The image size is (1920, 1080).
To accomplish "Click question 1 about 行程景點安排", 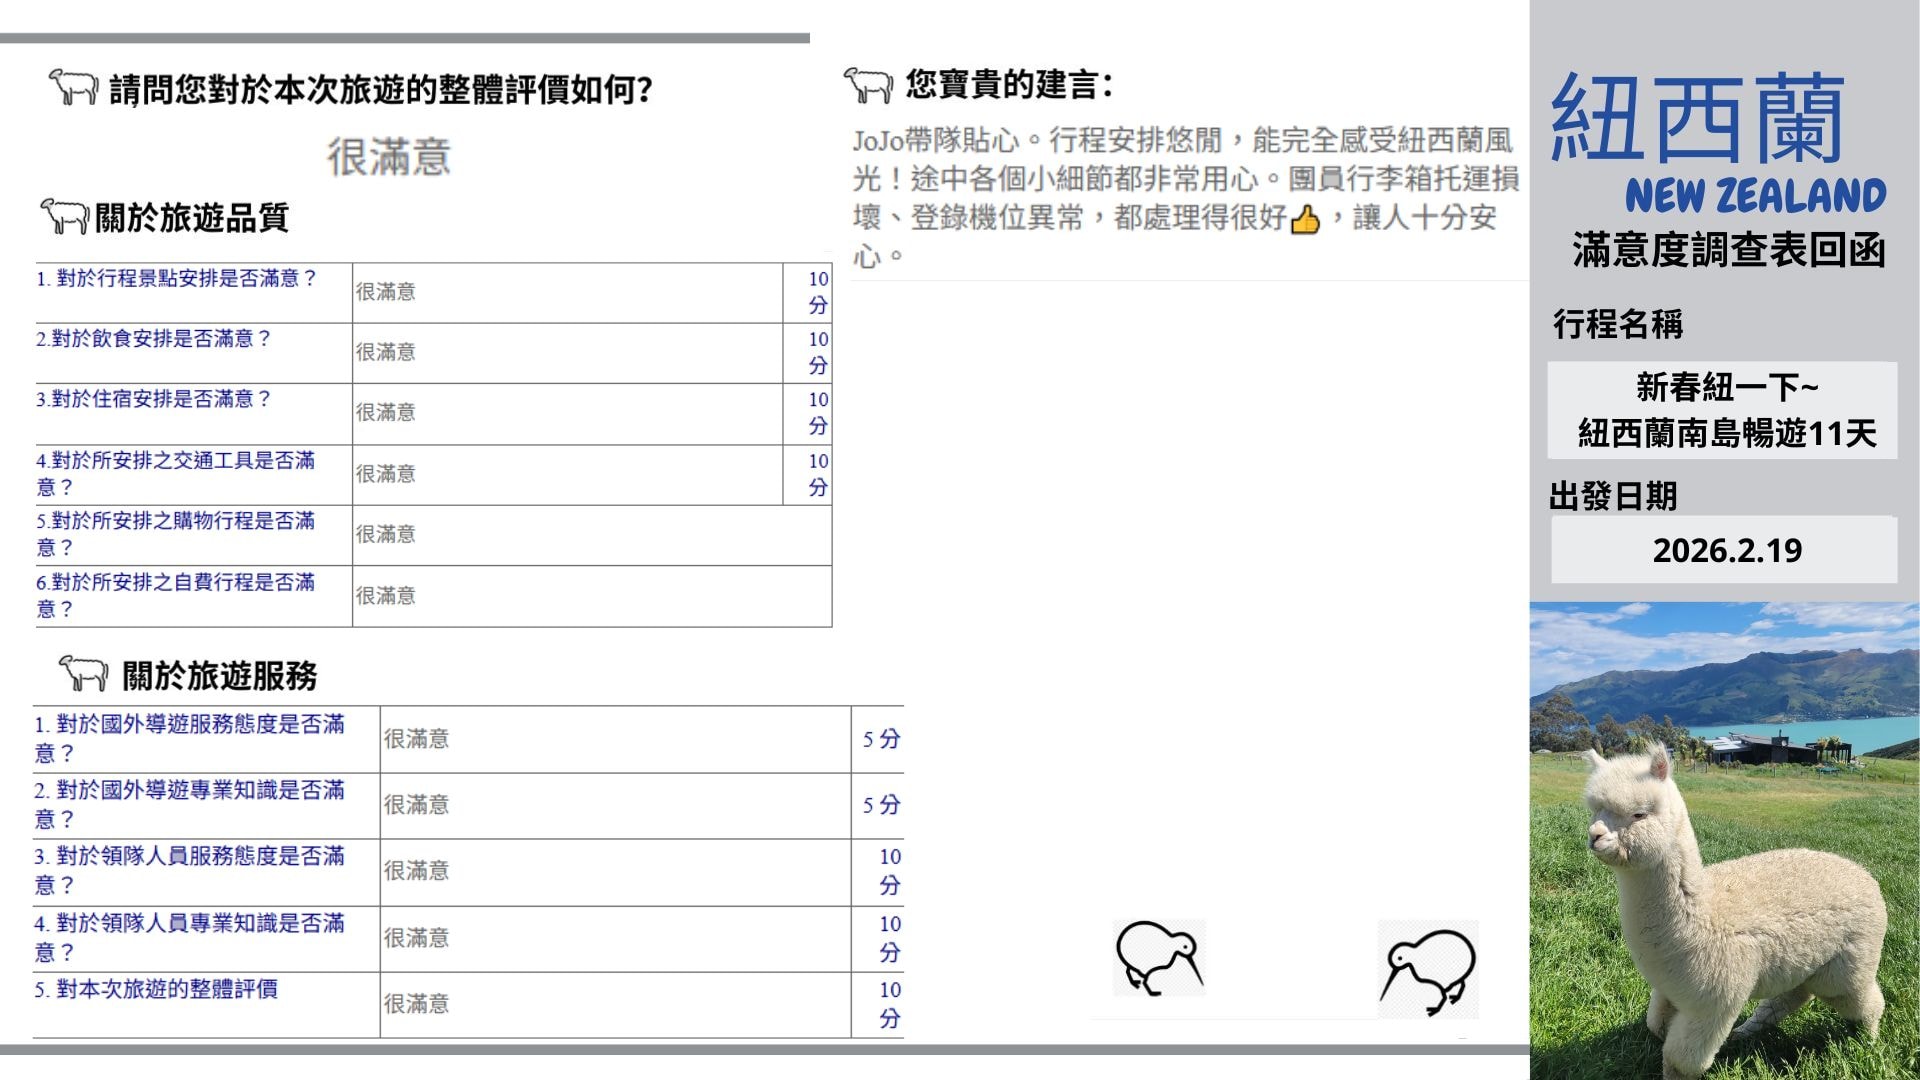I will tap(176, 278).
